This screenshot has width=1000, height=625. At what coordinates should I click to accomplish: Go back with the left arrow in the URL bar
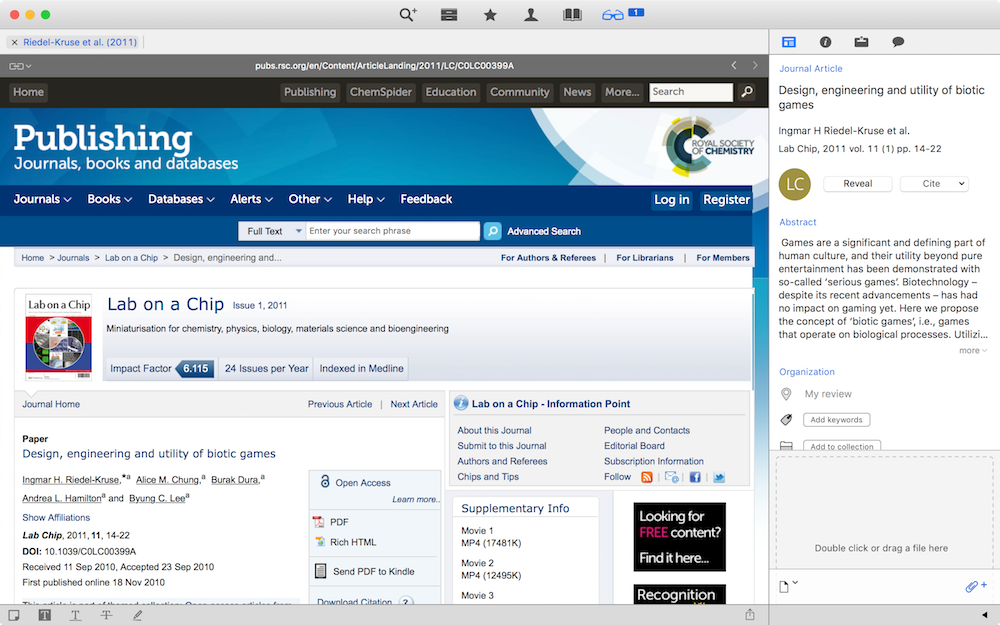pyautogui.click(x=734, y=65)
